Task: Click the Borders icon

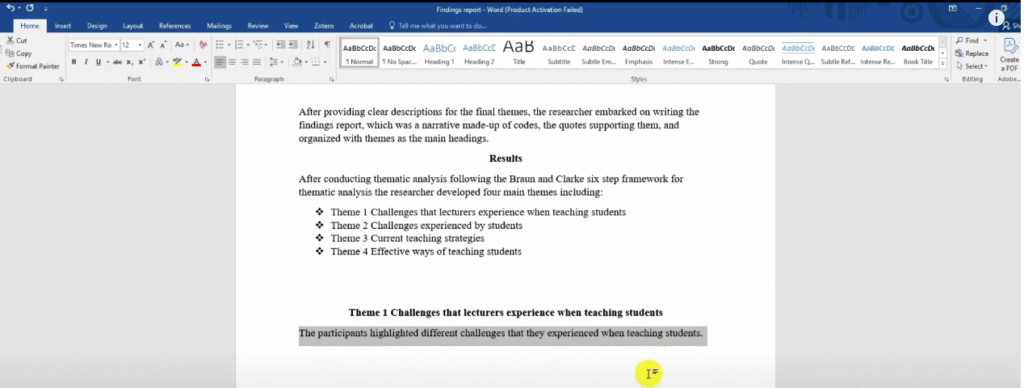Action: click(316, 62)
